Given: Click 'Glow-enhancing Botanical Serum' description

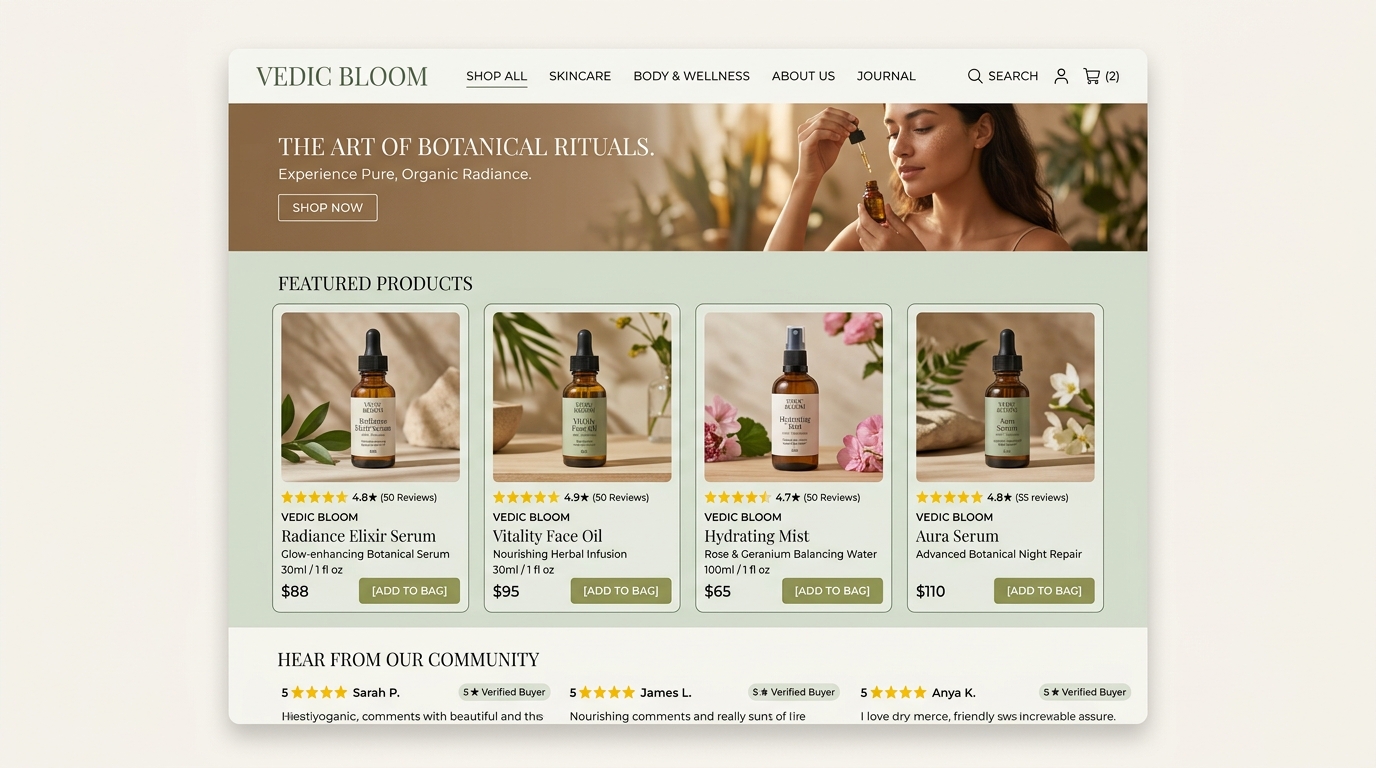Looking at the screenshot, I should click(365, 554).
